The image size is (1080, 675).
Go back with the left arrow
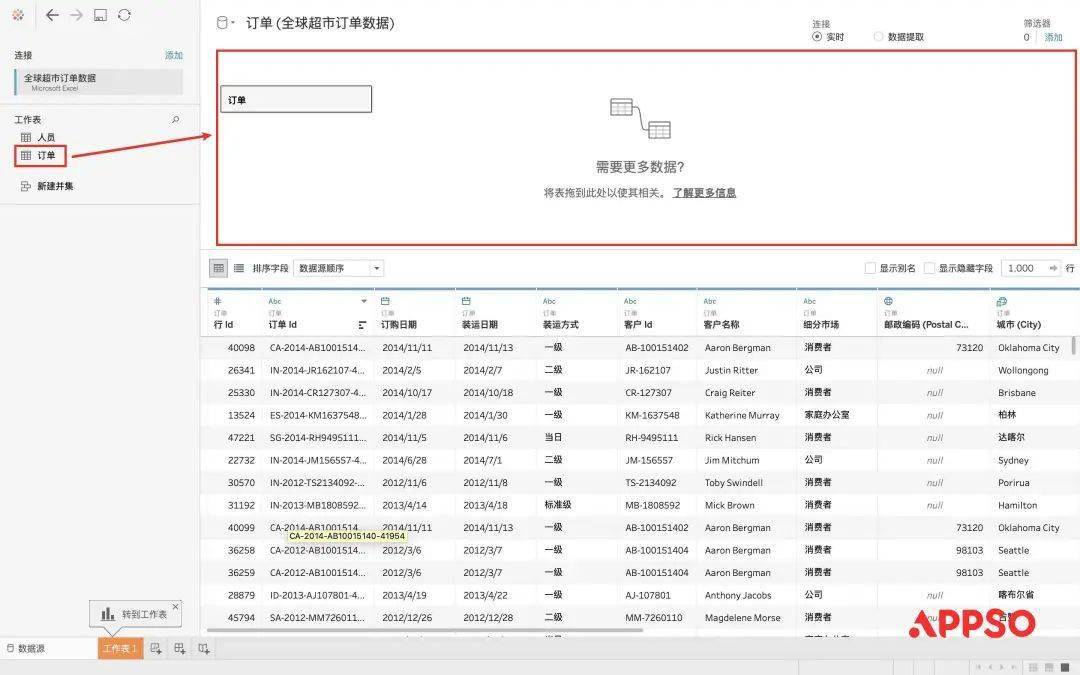(52, 15)
